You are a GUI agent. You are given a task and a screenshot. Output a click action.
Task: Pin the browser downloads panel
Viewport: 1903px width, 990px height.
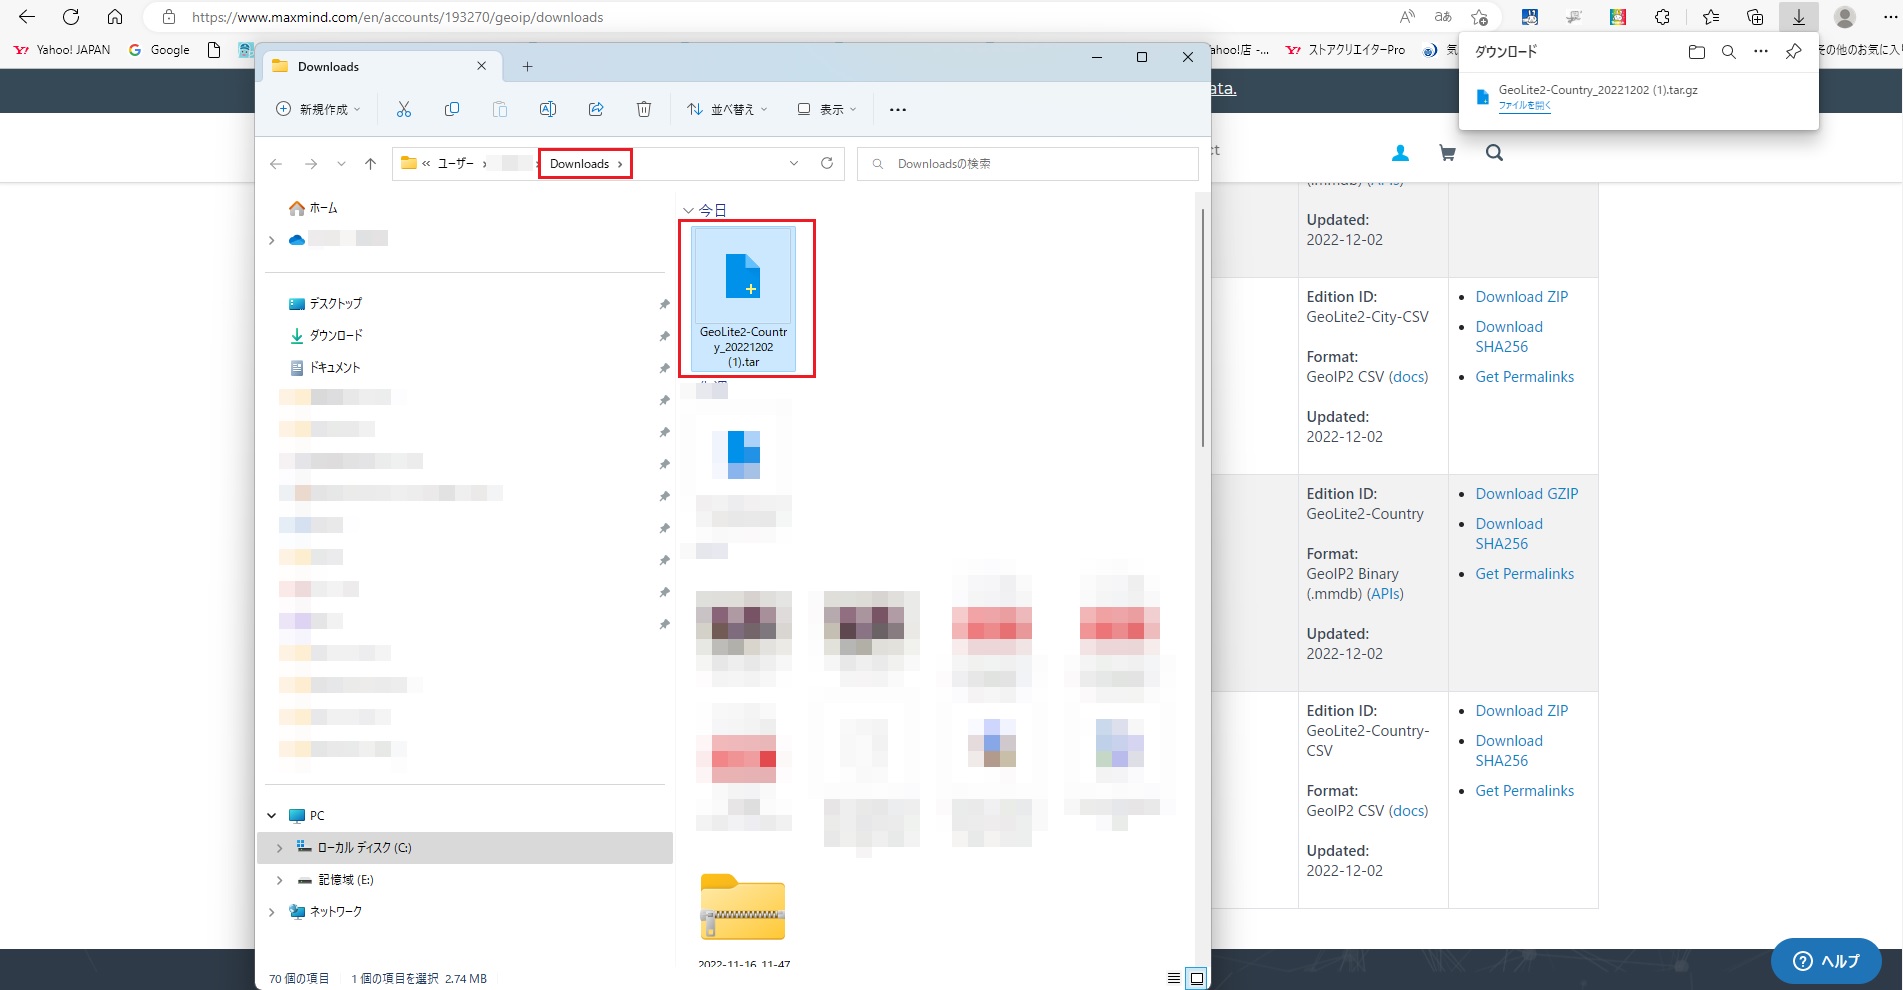pos(1793,52)
